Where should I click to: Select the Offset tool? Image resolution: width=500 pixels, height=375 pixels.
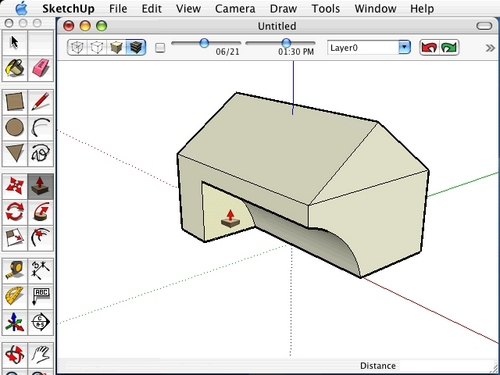(41, 238)
